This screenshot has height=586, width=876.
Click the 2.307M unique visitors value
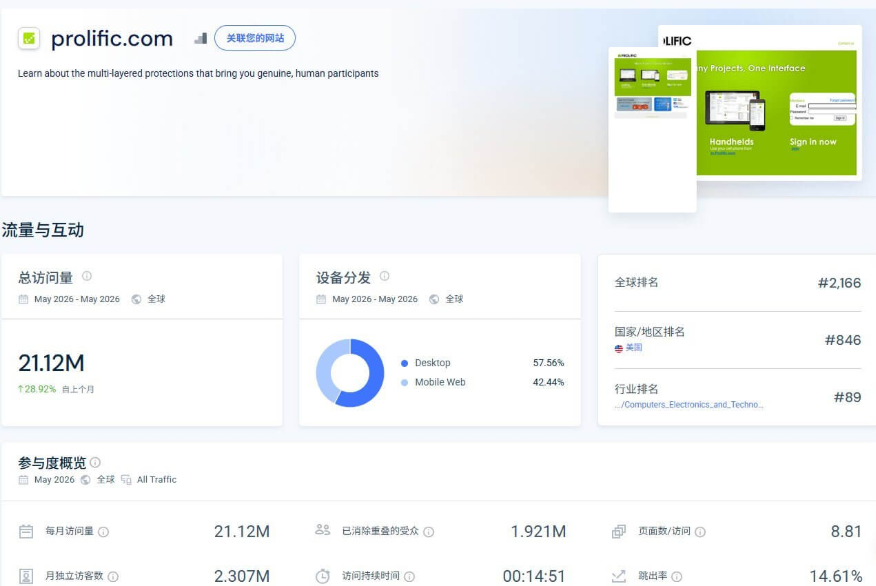[x=242, y=576]
